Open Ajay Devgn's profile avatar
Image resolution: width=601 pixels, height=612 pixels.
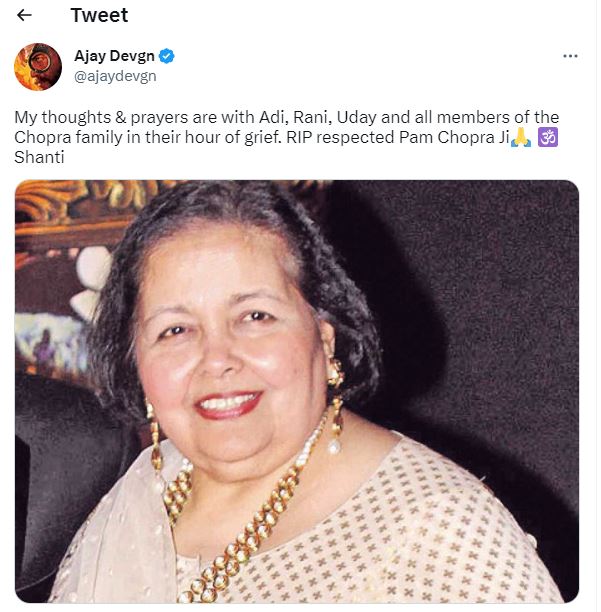[38, 67]
